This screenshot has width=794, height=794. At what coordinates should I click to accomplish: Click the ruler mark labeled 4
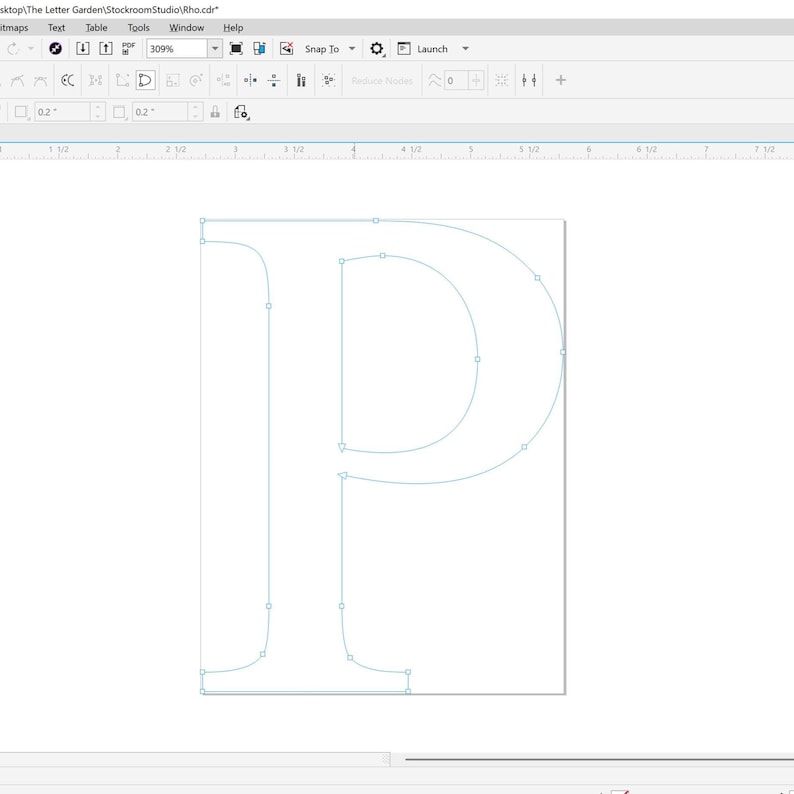tap(353, 149)
